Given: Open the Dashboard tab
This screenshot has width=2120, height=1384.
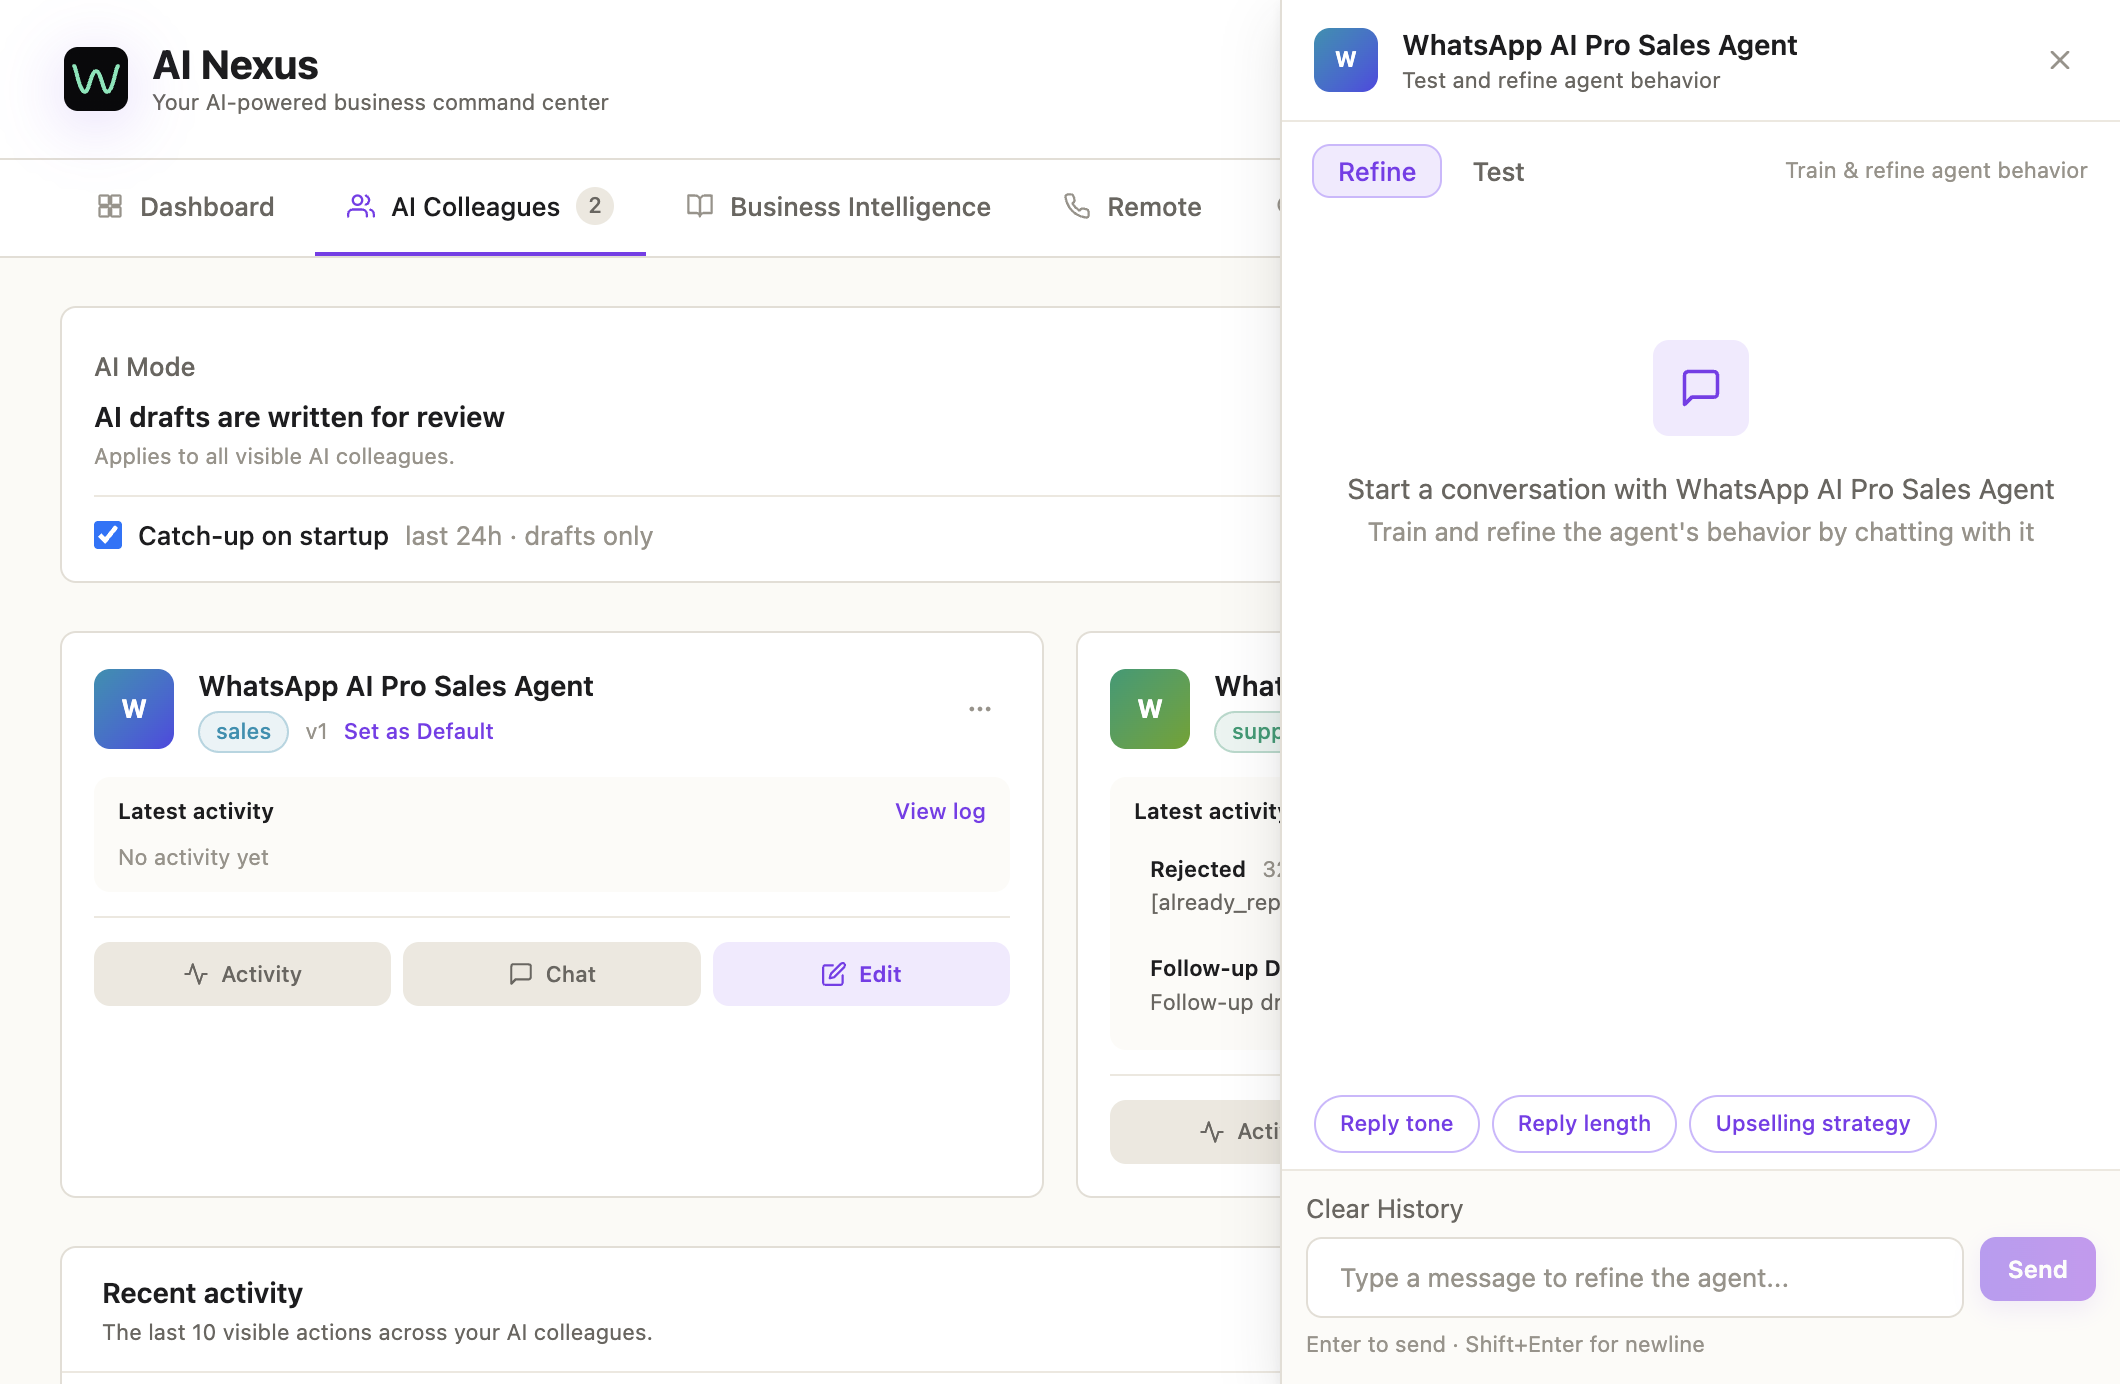Looking at the screenshot, I should coord(186,207).
